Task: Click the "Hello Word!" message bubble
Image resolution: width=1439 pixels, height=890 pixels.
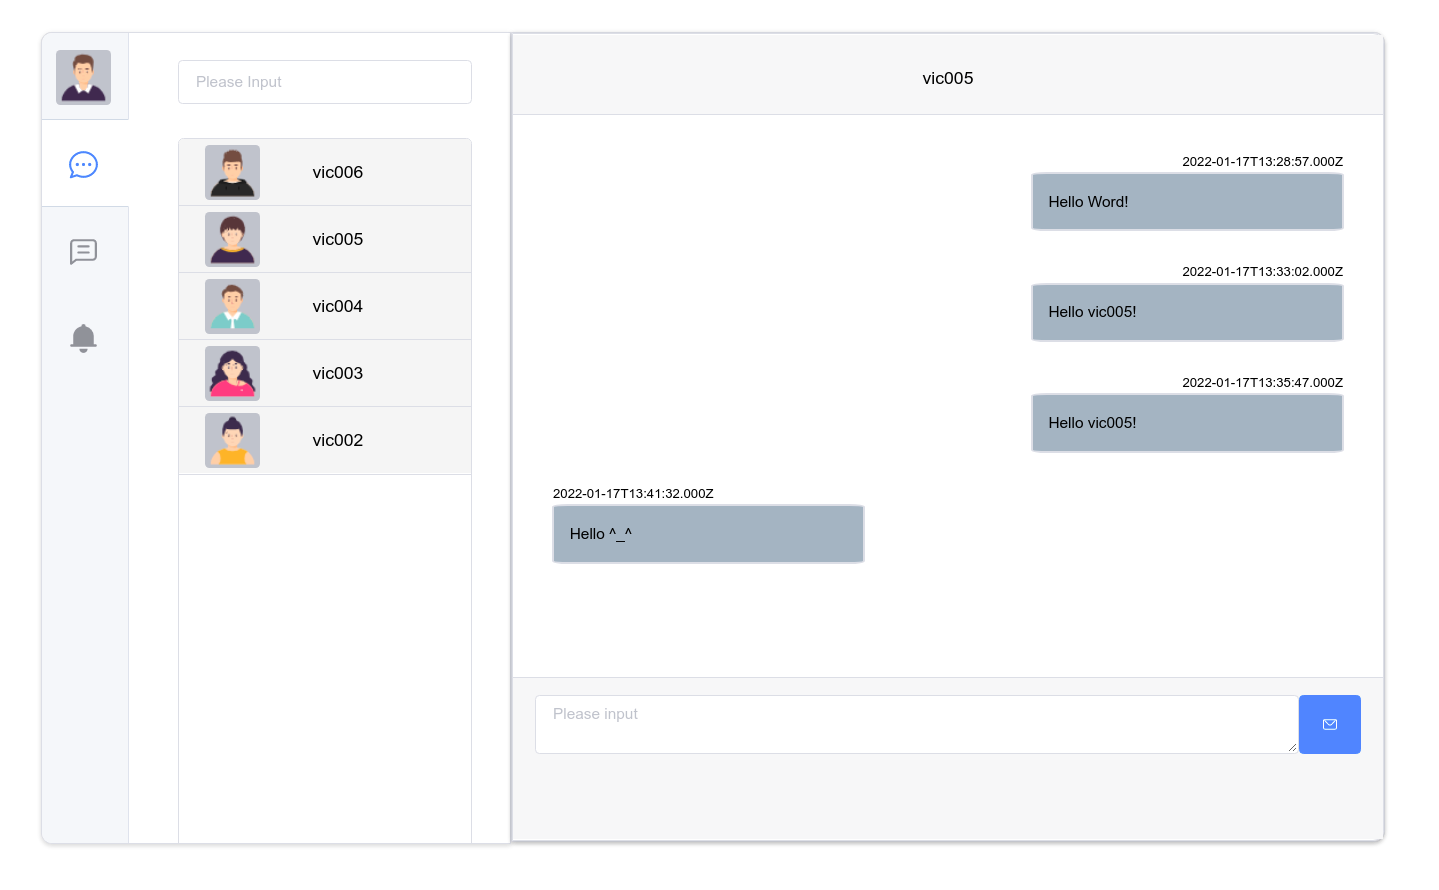Action: pos(1186,202)
